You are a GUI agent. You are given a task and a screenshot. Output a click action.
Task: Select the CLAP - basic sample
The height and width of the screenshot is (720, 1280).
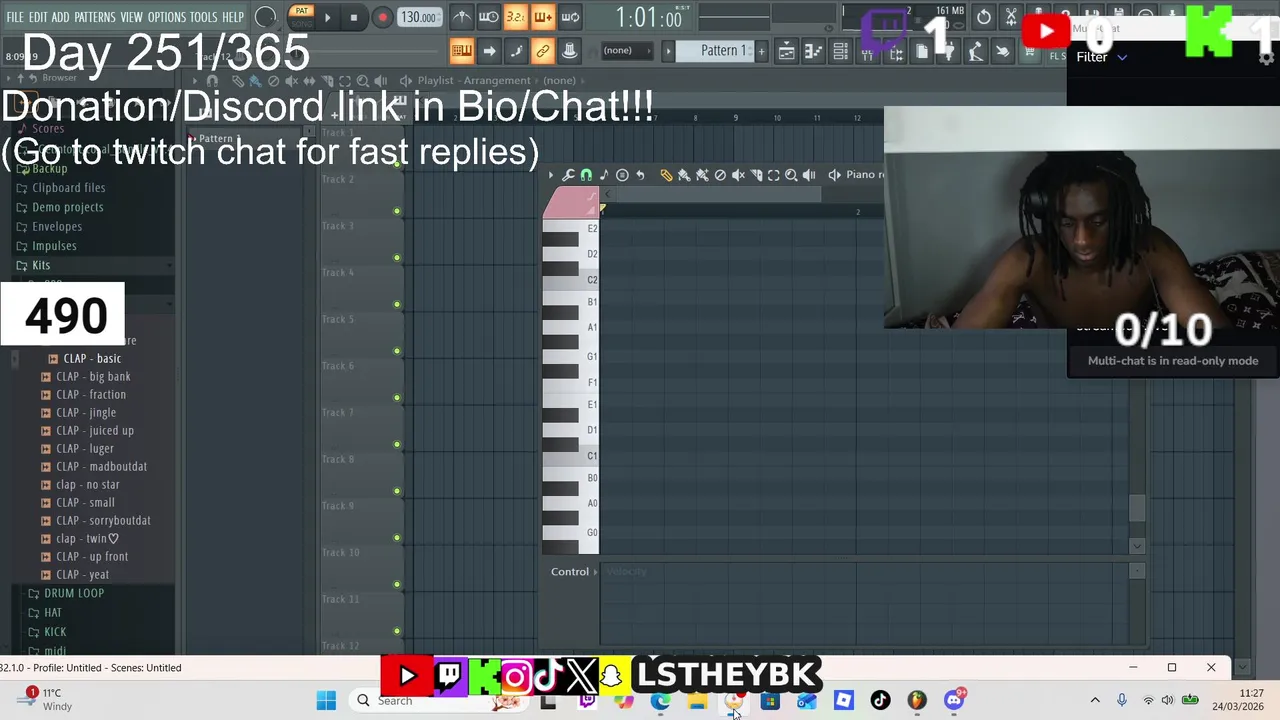[x=92, y=359]
